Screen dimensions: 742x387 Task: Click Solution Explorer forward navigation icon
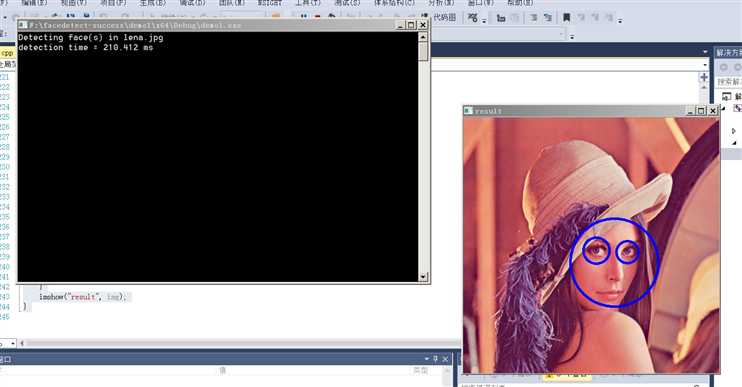(737, 67)
